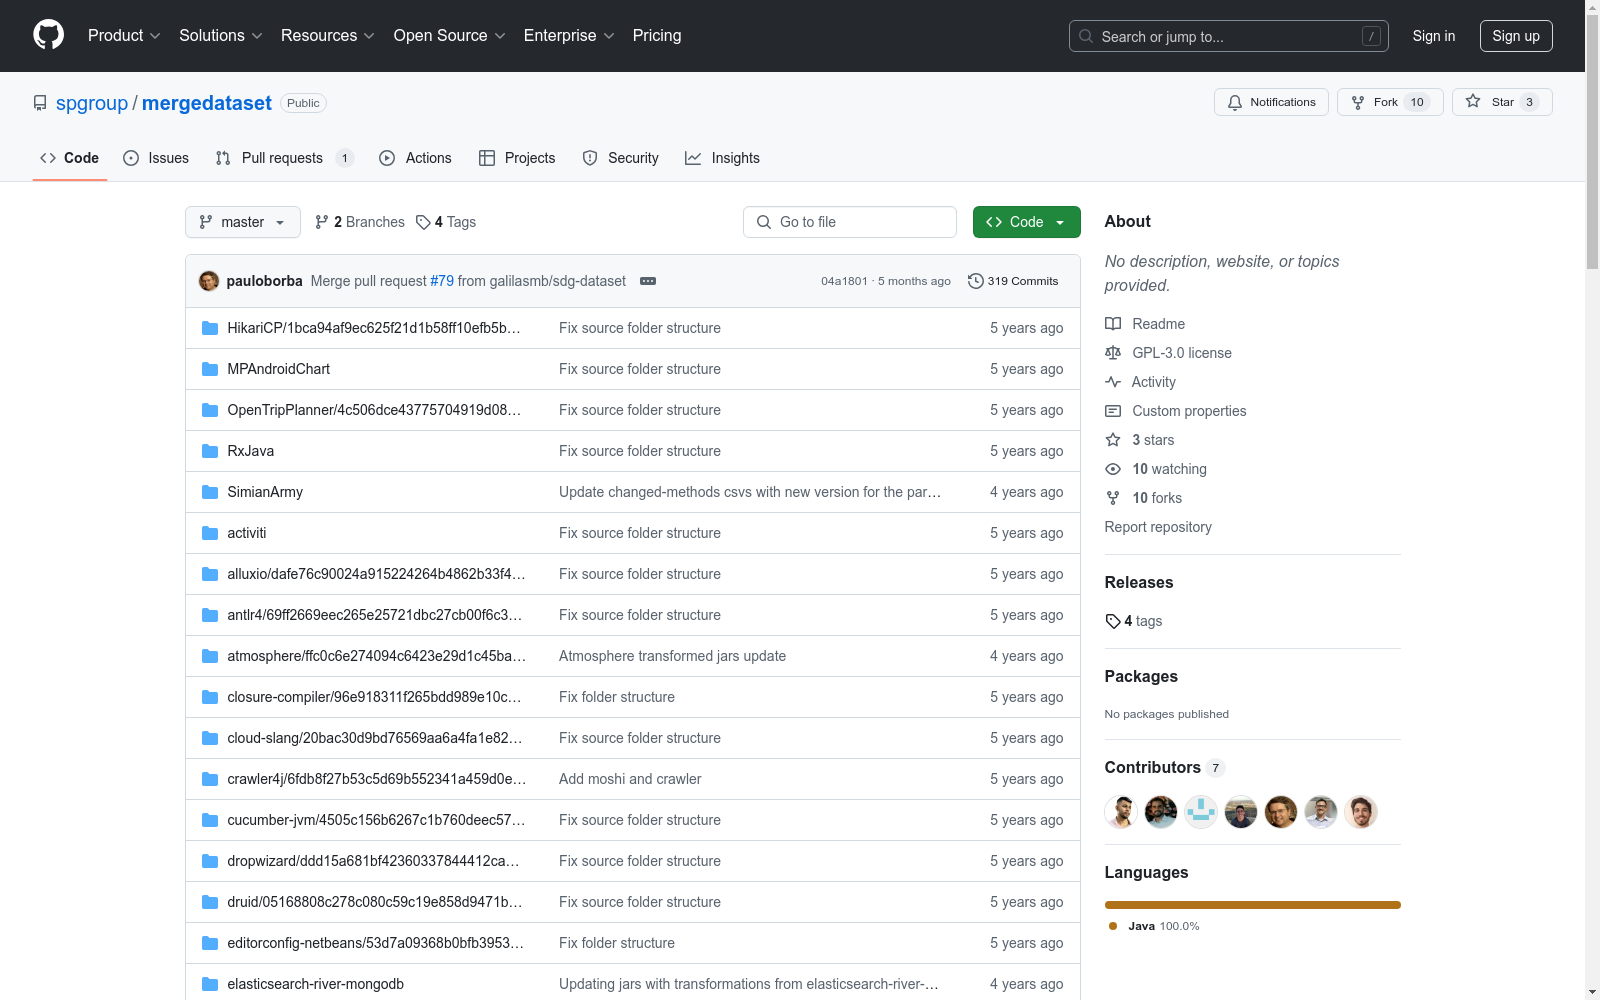The width and height of the screenshot is (1600, 1000).
Task: Click the book icon beside Readme
Action: [x=1113, y=324]
